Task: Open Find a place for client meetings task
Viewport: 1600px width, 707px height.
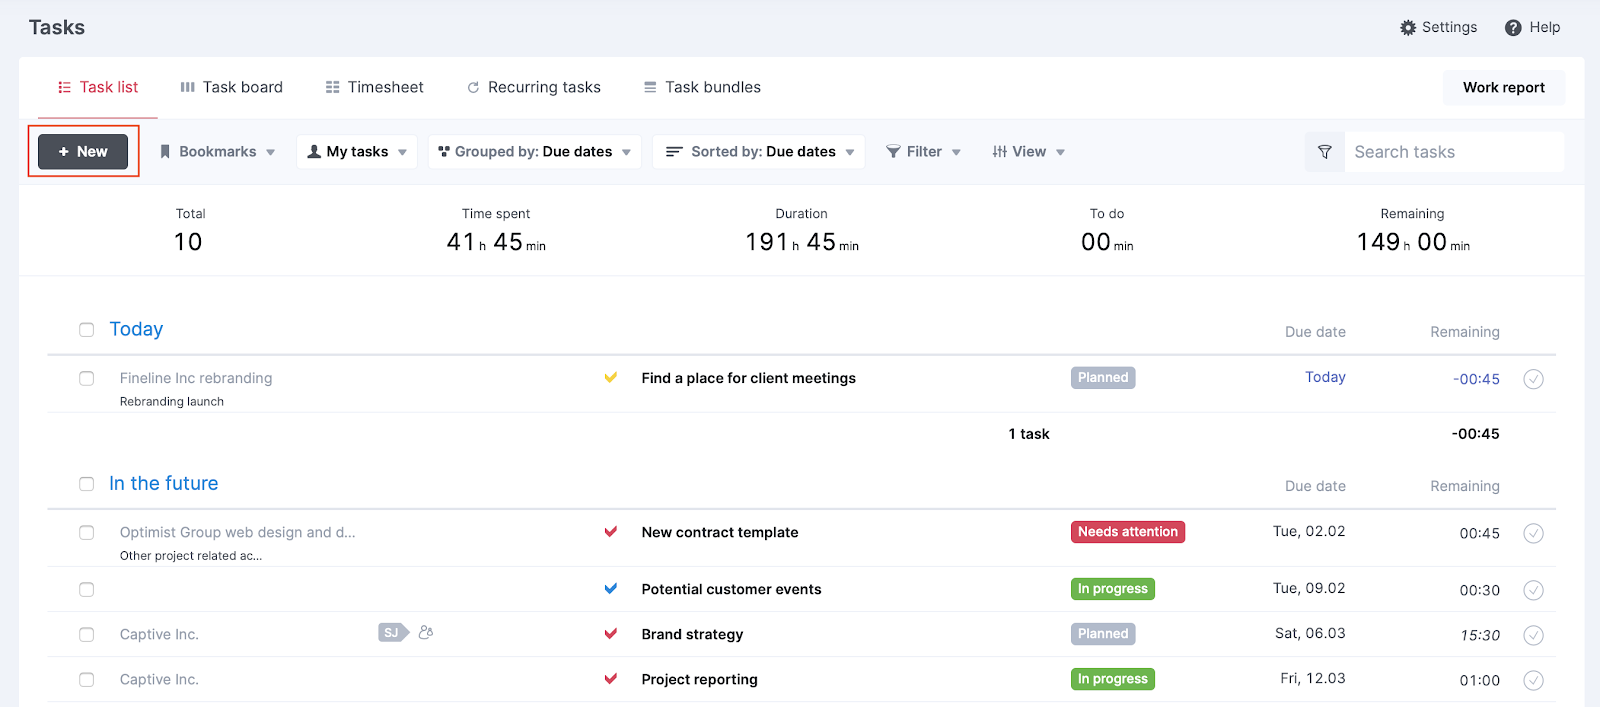Action: click(748, 378)
